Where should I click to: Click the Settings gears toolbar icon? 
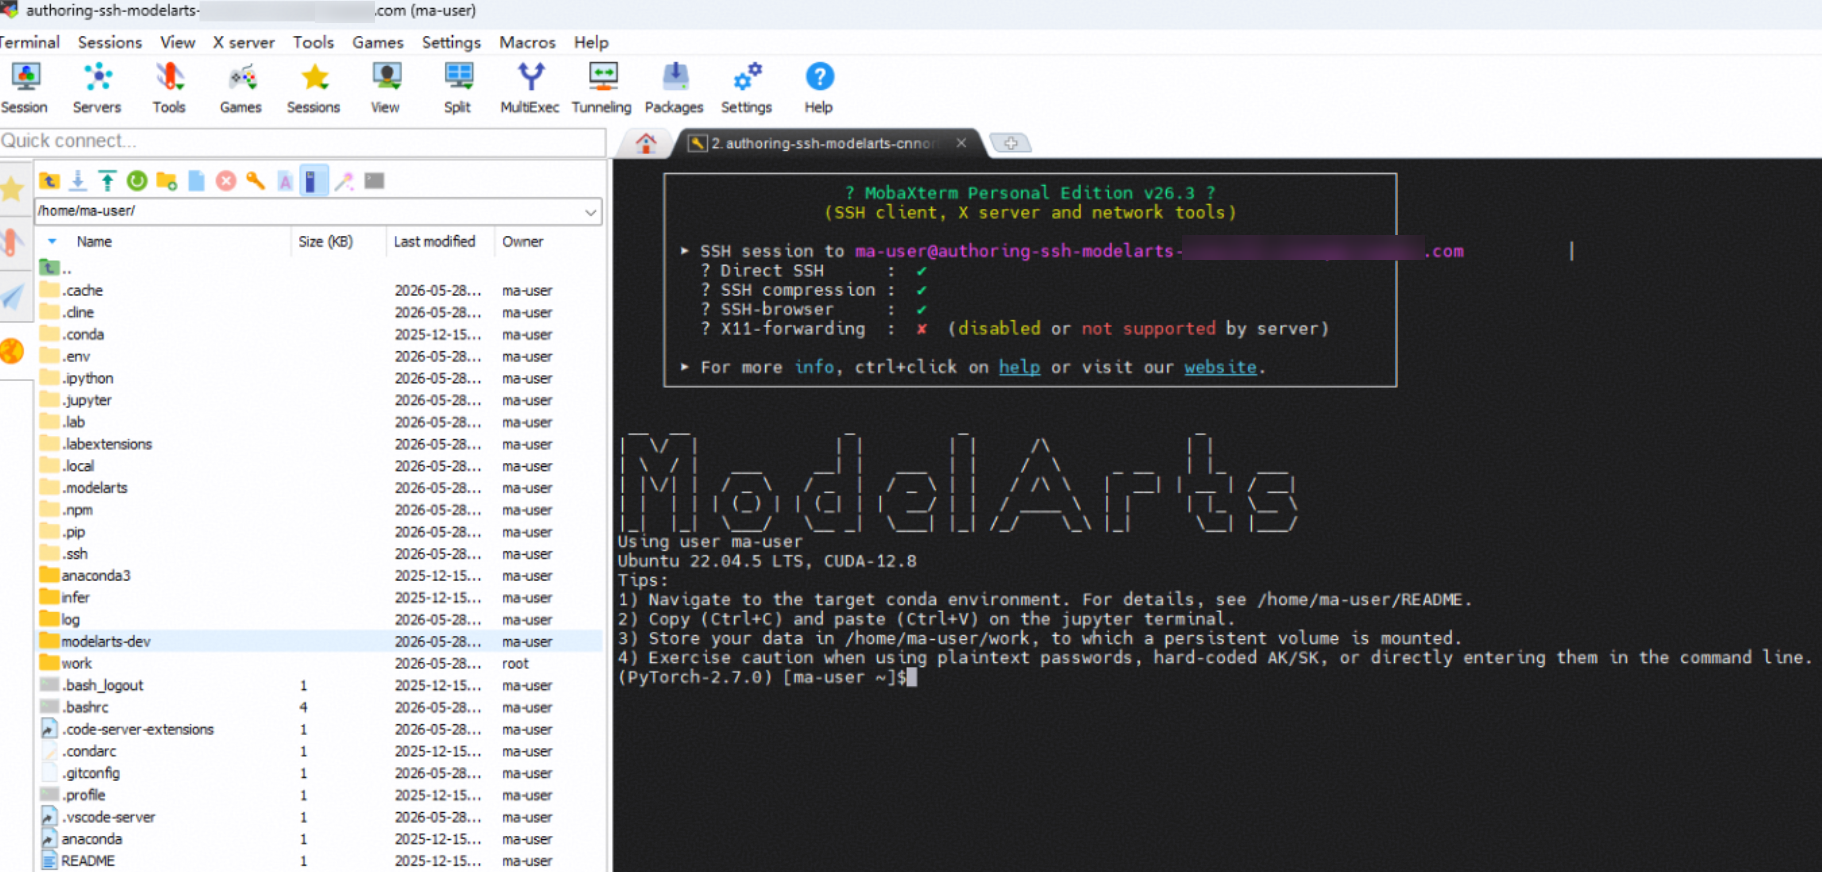pyautogui.click(x=747, y=88)
